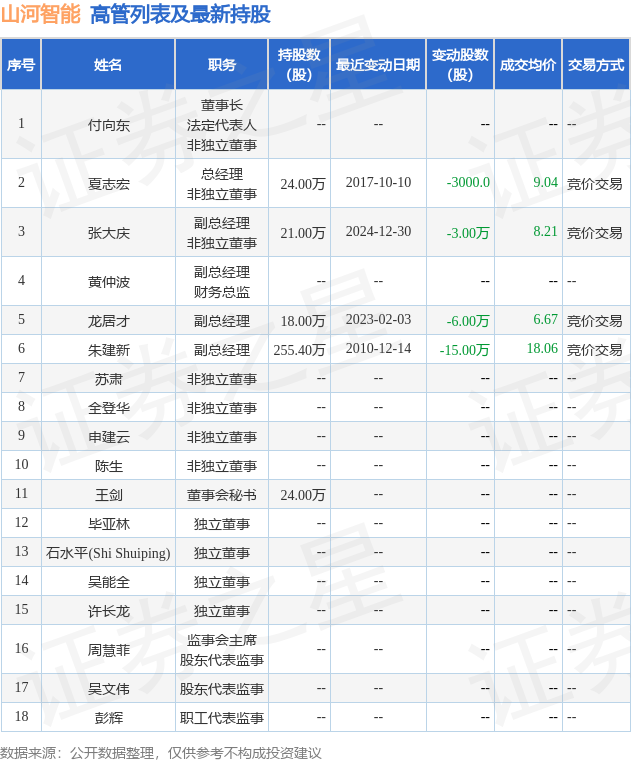Select the 职务 column header
The width and height of the screenshot is (631, 762).
click(221, 65)
